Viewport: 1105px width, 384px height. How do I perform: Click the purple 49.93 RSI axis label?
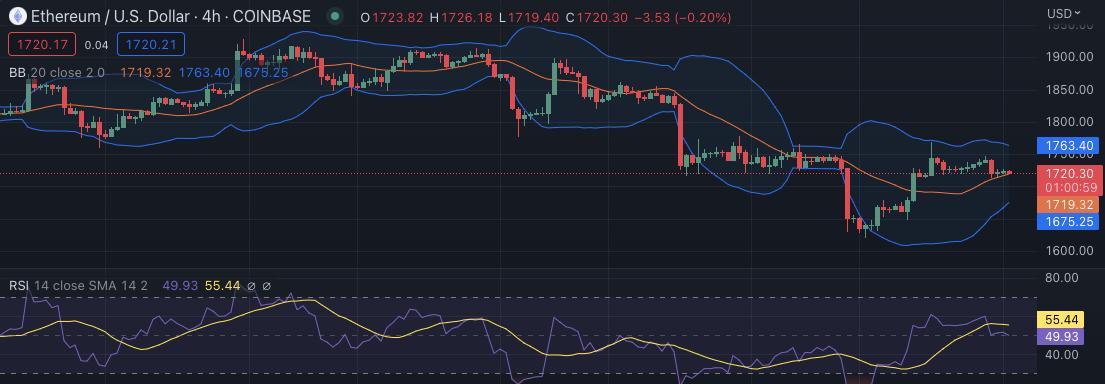pyautogui.click(x=1060, y=336)
